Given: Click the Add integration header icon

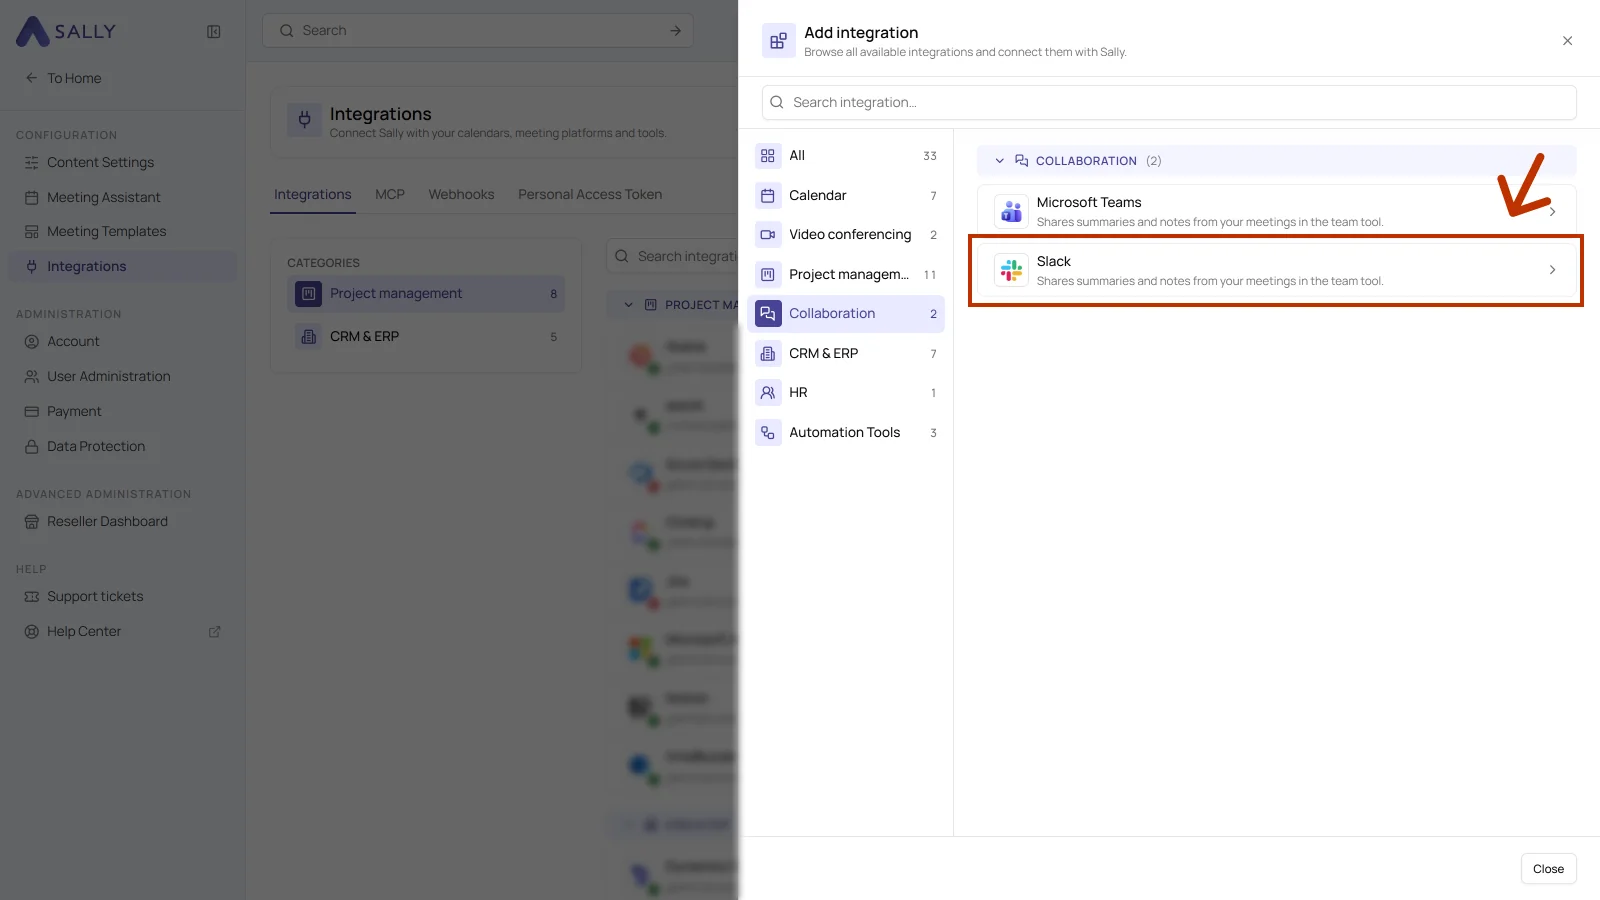Looking at the screenshot, I should (778, 41).
